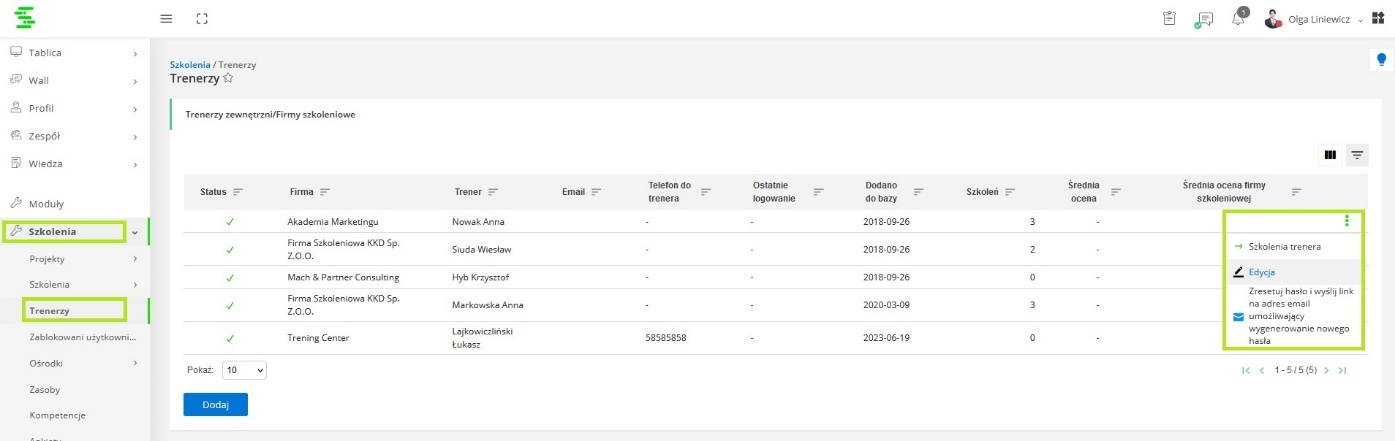Image resolution: width=1395 pixels, height=441 pixels.
Task: Click the Dodaj button
Action: pyautogui.click(x=215, y=404)
